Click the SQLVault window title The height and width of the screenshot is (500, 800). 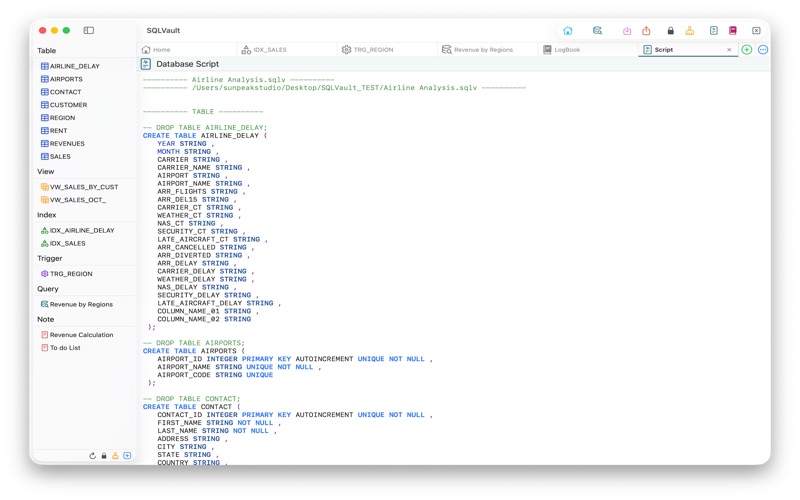pos(163,30)
